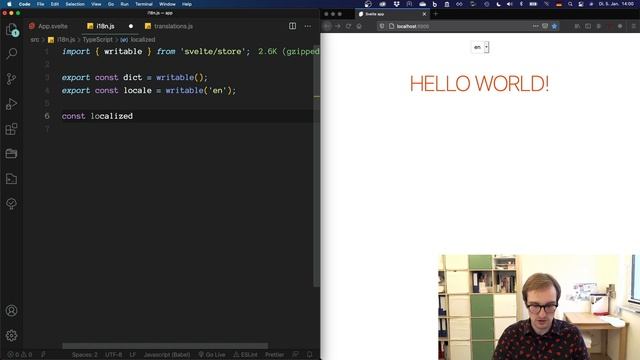Viewport: 640px width, 360px height.
Task: Click the browser back button
Action: pos(327,26)
